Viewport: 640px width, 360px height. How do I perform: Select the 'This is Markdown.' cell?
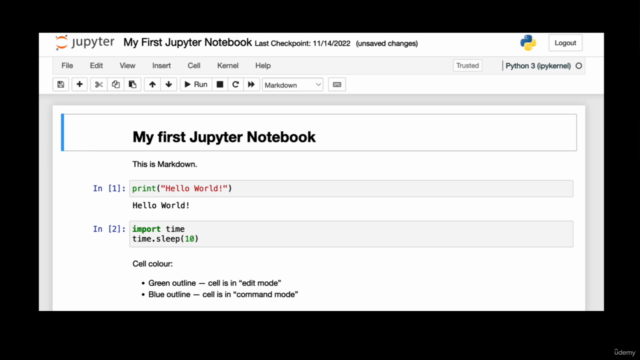164,164
